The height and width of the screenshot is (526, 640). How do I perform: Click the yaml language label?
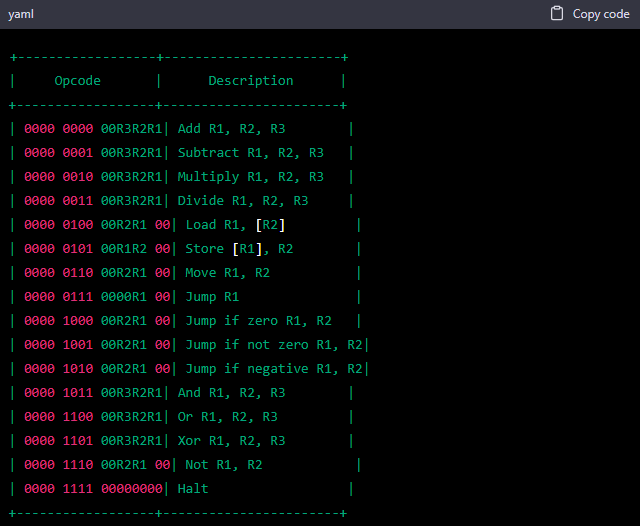pyautogui.click(x=21, y=14)
